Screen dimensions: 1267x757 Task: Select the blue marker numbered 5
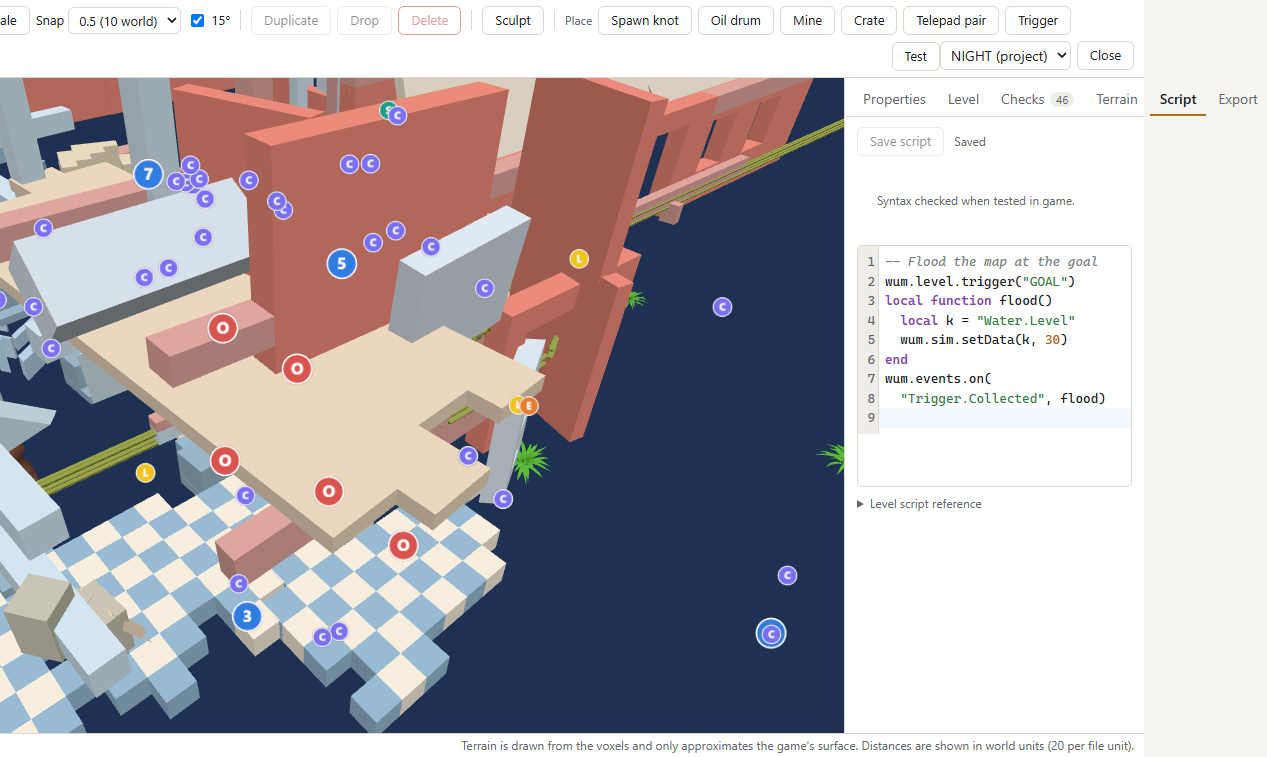pos(342,264)
